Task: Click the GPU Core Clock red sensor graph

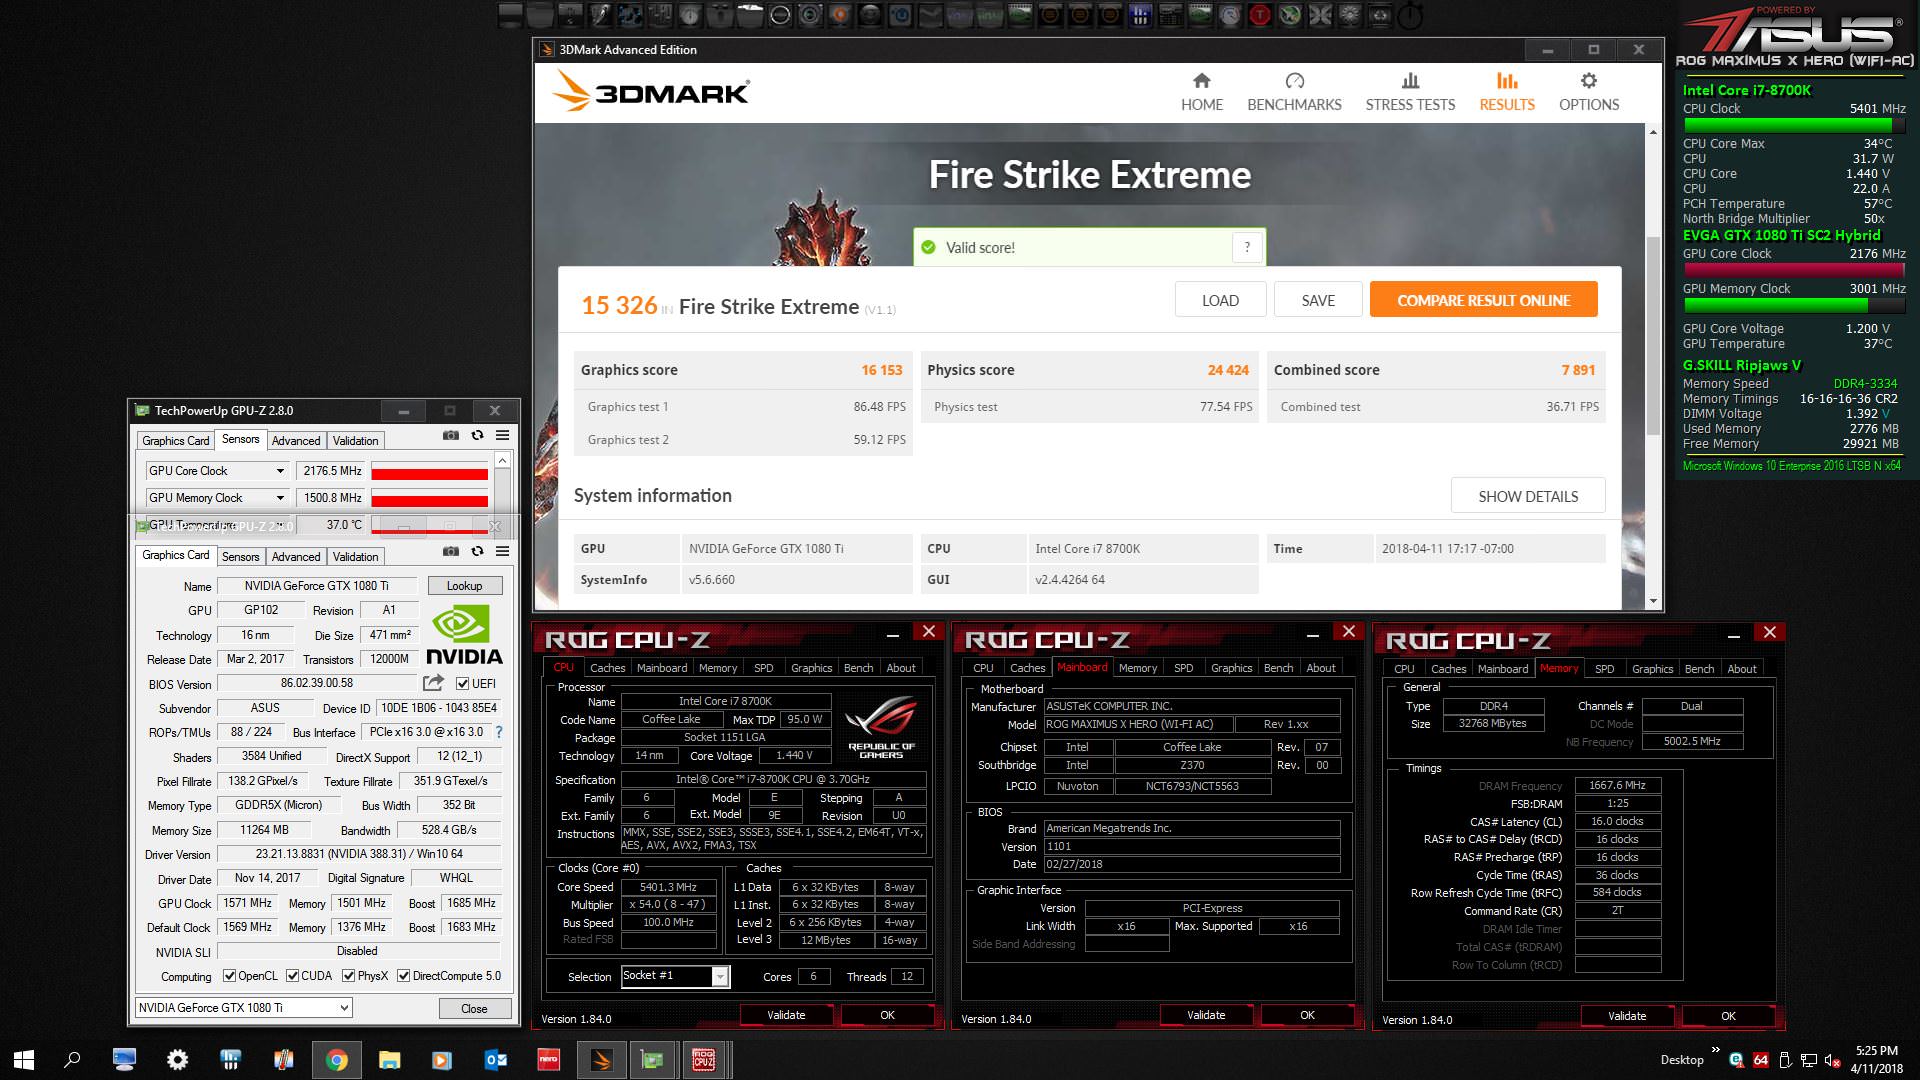Action: [429, 472]
